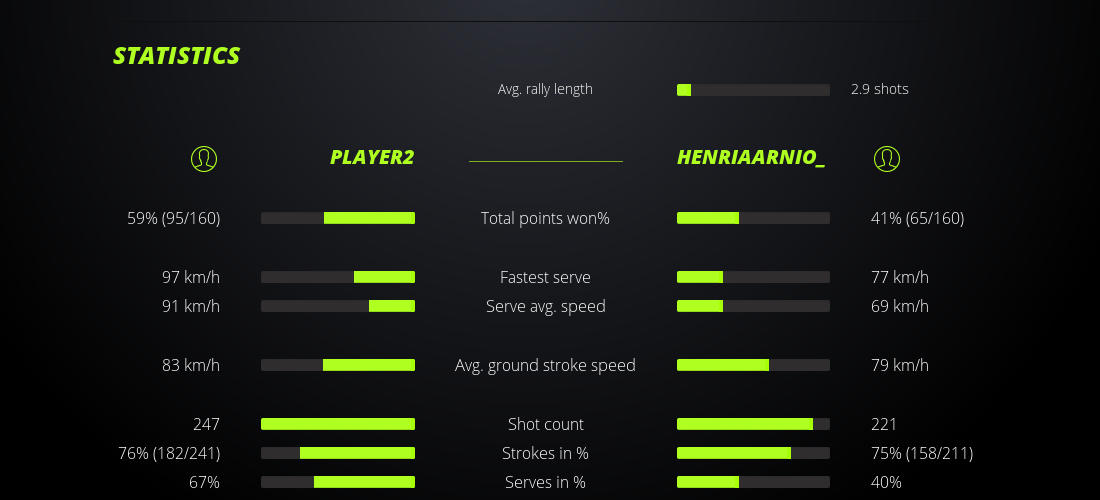Image resolution: width=1100 pixels, height=500 pixels.
Task: Click HENRIAARNIO_ fastest serve bar
Action: [753, 277]
